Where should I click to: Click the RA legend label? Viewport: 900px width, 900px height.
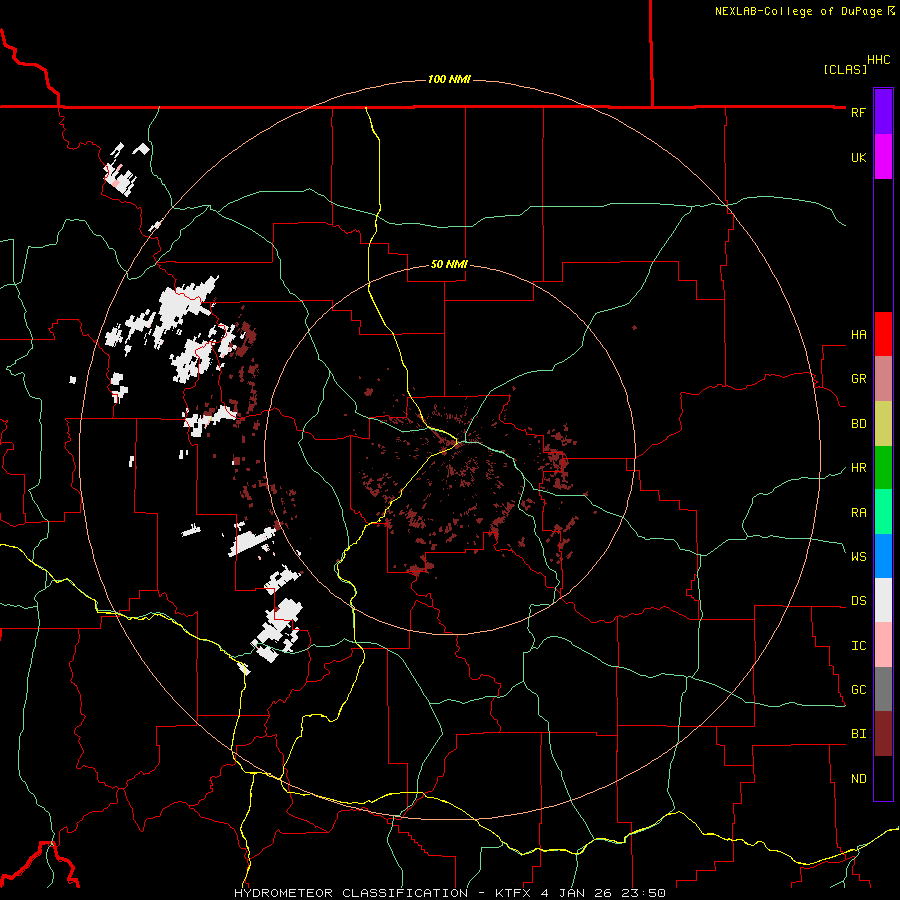point(858,513)
